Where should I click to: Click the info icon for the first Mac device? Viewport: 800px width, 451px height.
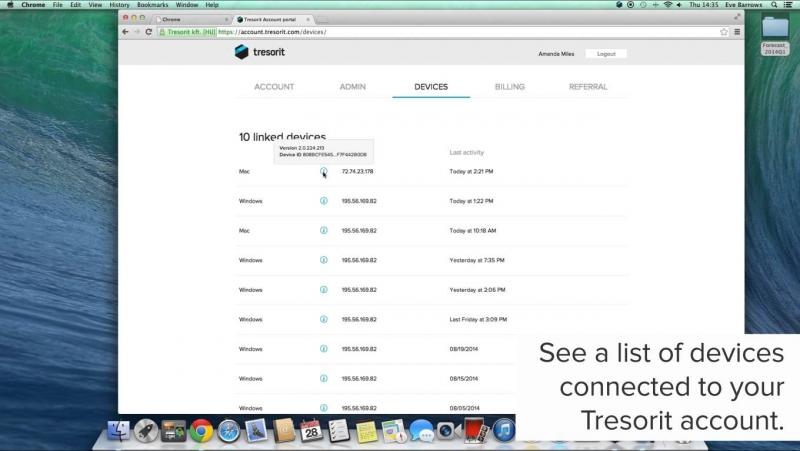(323, 172)
